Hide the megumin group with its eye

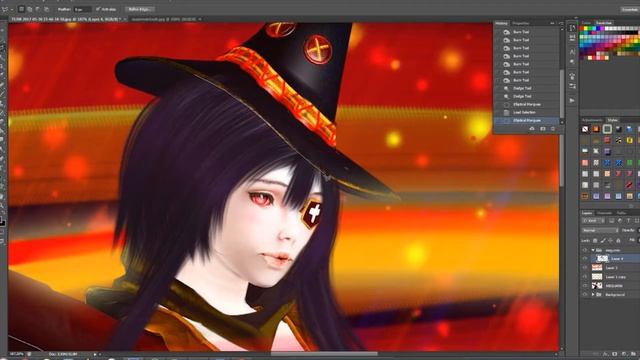(x=585, y=250)
